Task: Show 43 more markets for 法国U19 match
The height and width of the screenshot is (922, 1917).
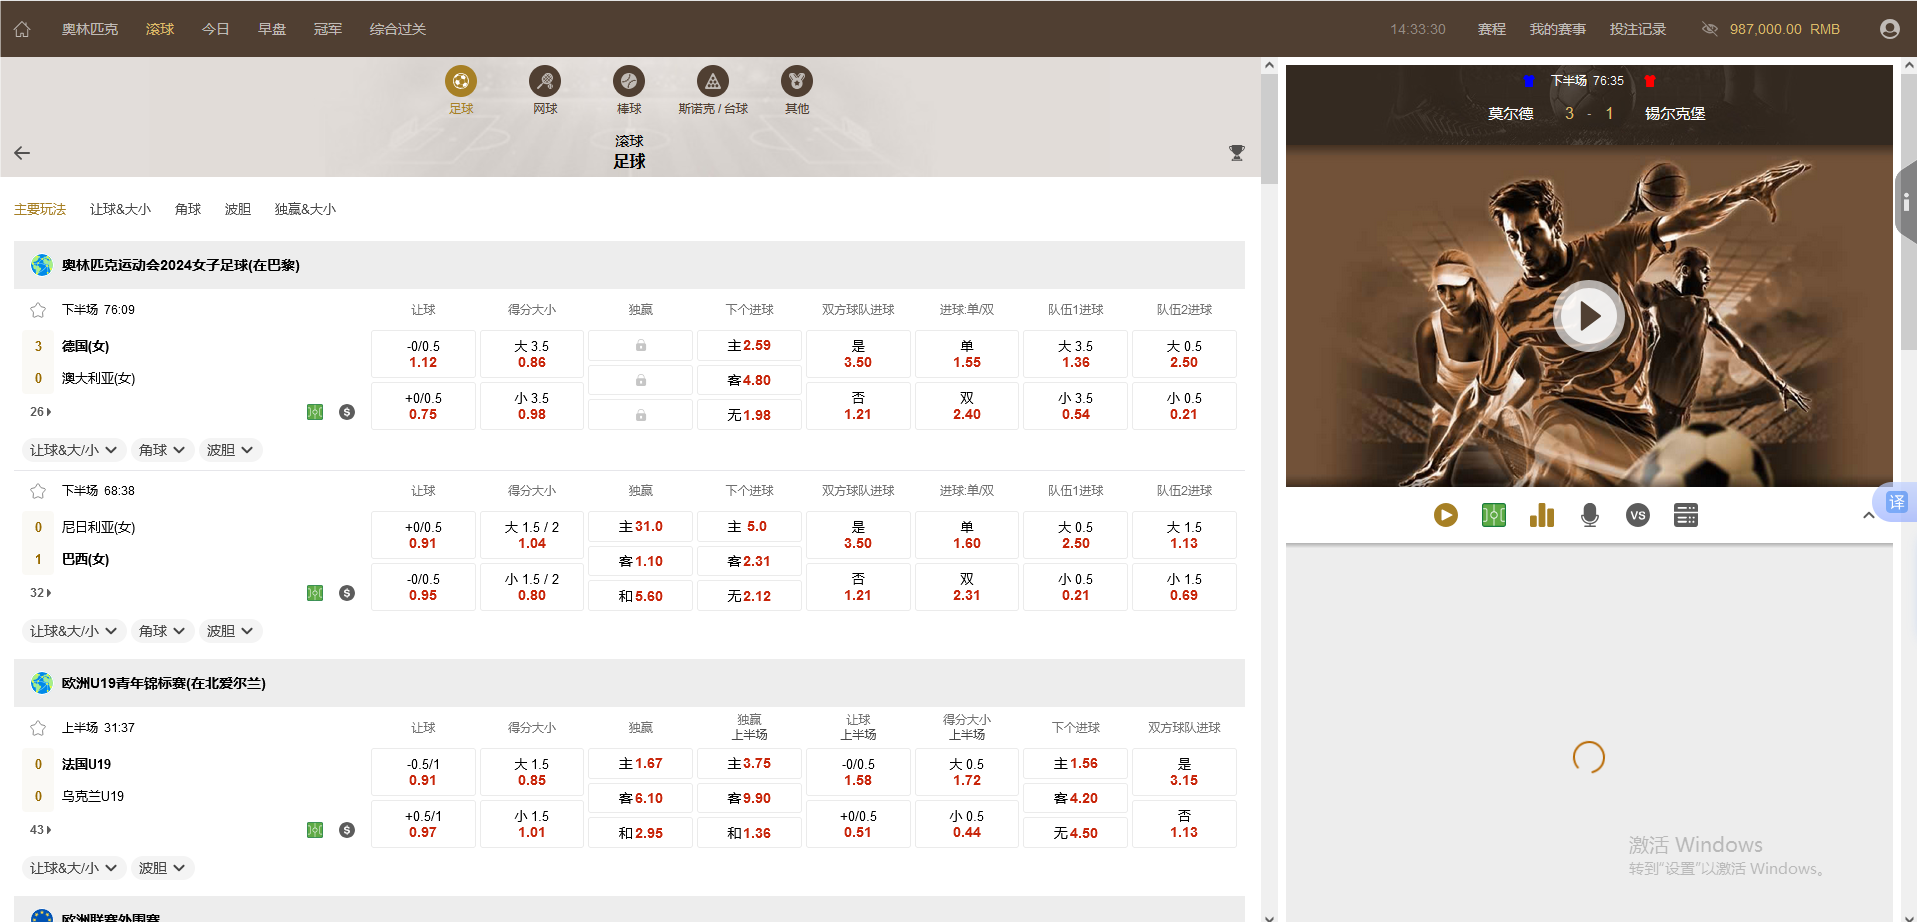Action: pyautogui.click(x=40, y=829)
